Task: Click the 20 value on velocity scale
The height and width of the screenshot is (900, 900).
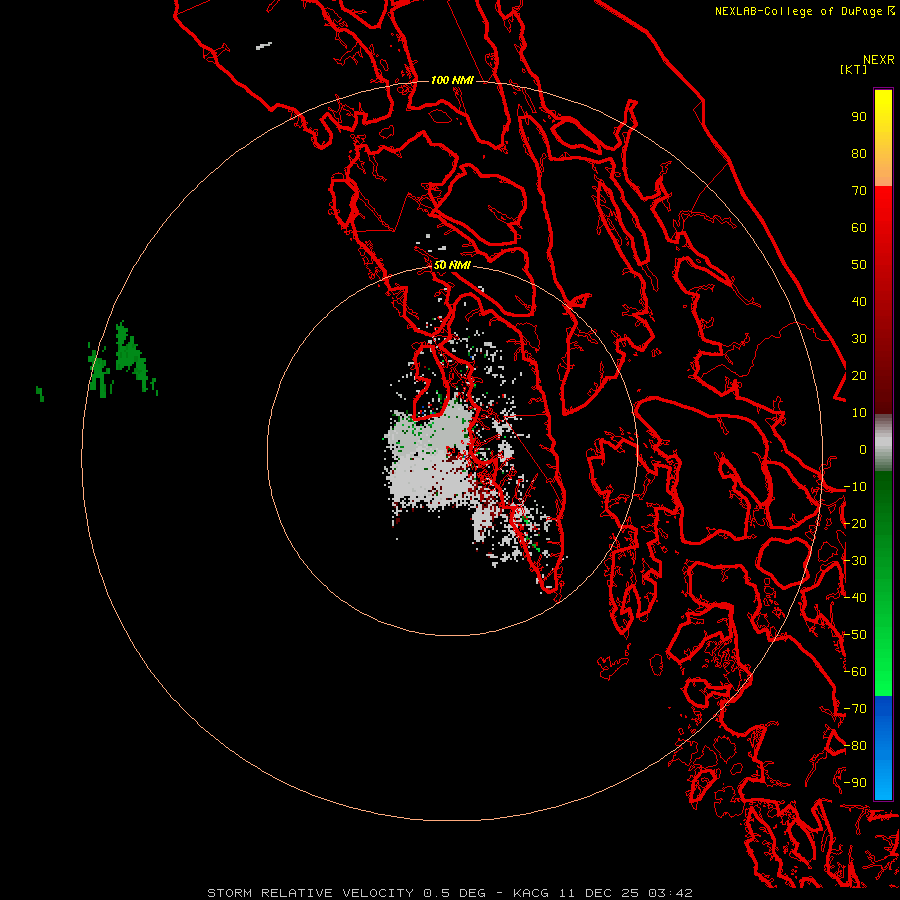Action: coord(859,375)
